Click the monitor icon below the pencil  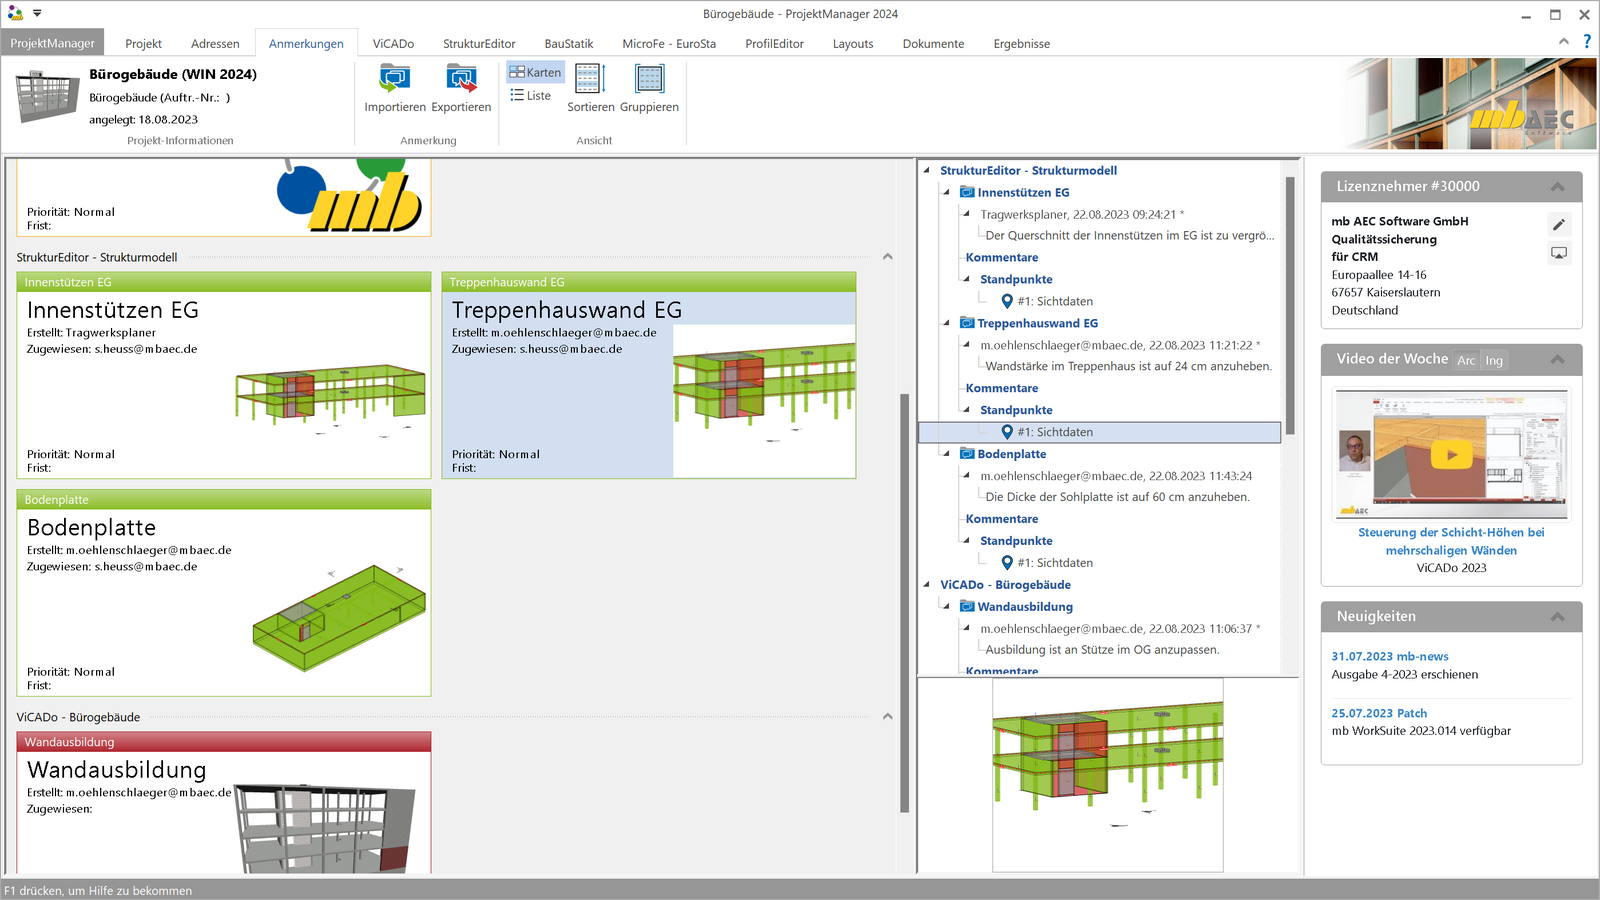[1559, 253]
